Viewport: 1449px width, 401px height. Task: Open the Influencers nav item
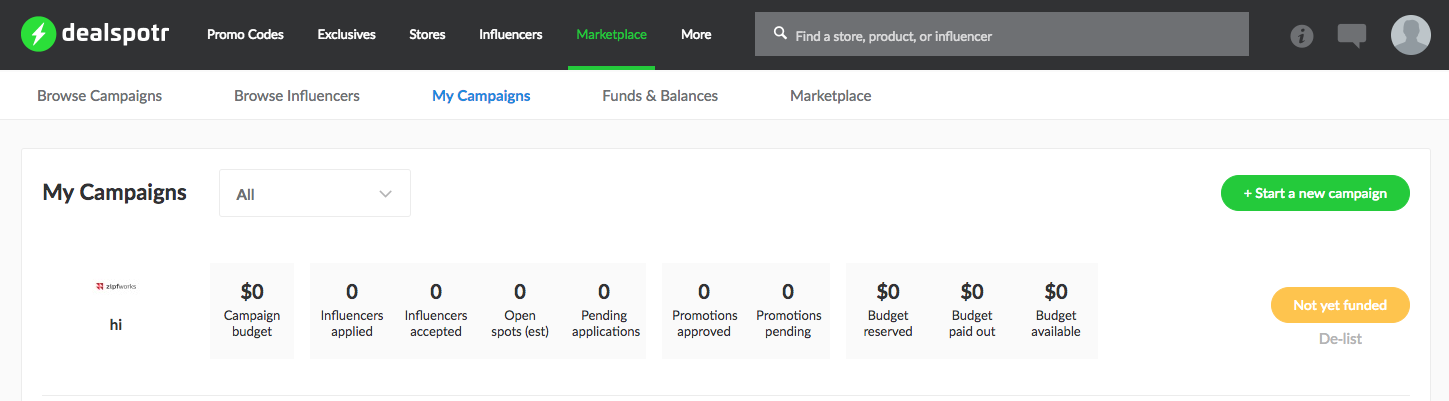click(510, 34)
